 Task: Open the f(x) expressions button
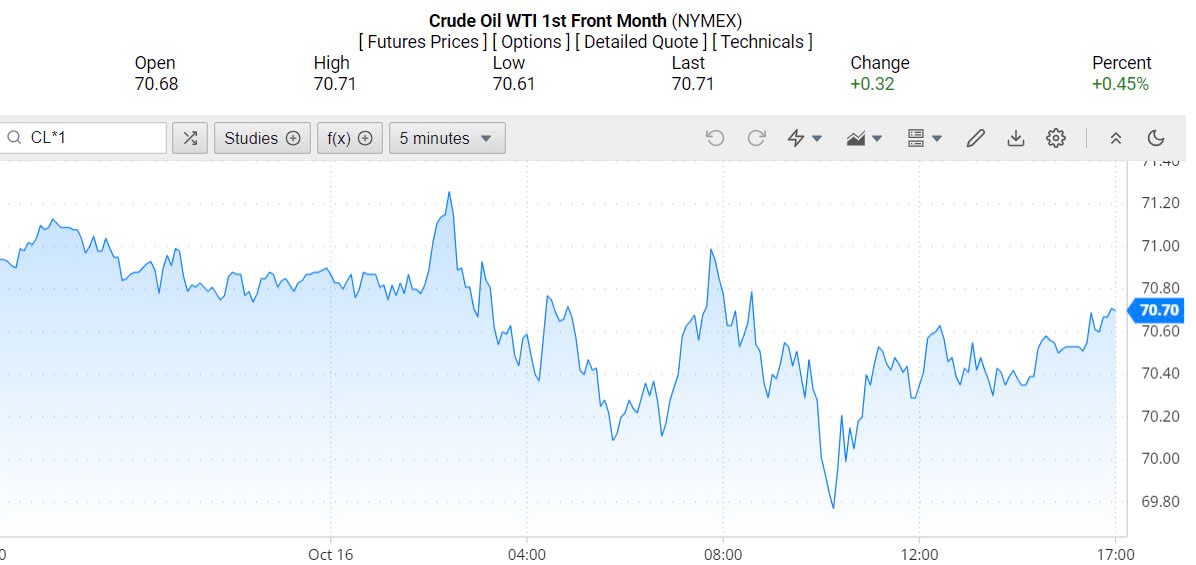350,138
